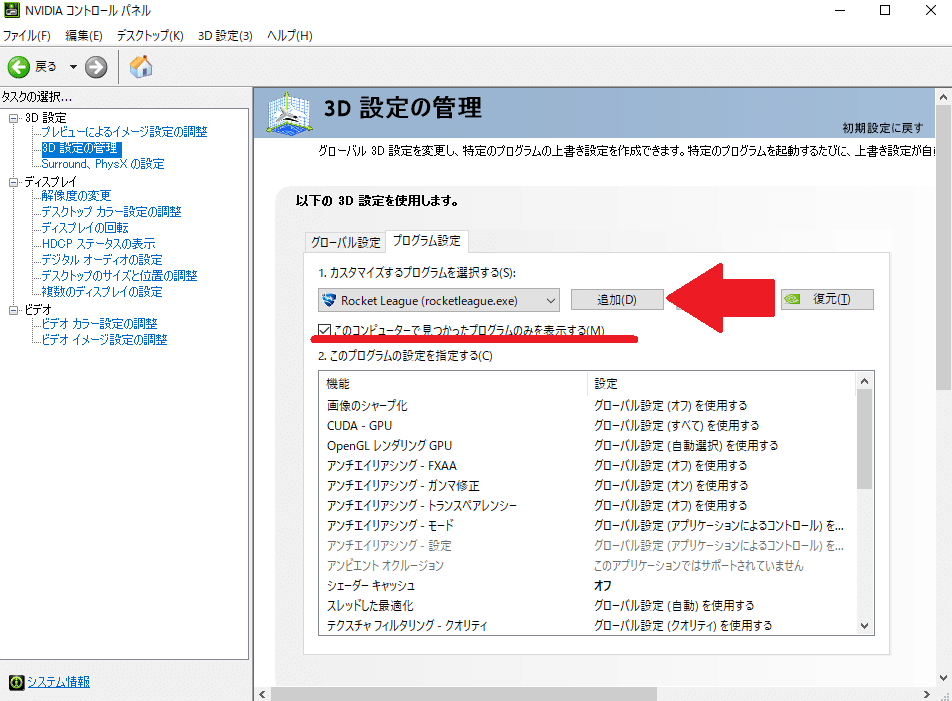The width and height of the screenshot is (952, 701).
Task: Open 解像度の変更 page
Action: tap(76, 195)
